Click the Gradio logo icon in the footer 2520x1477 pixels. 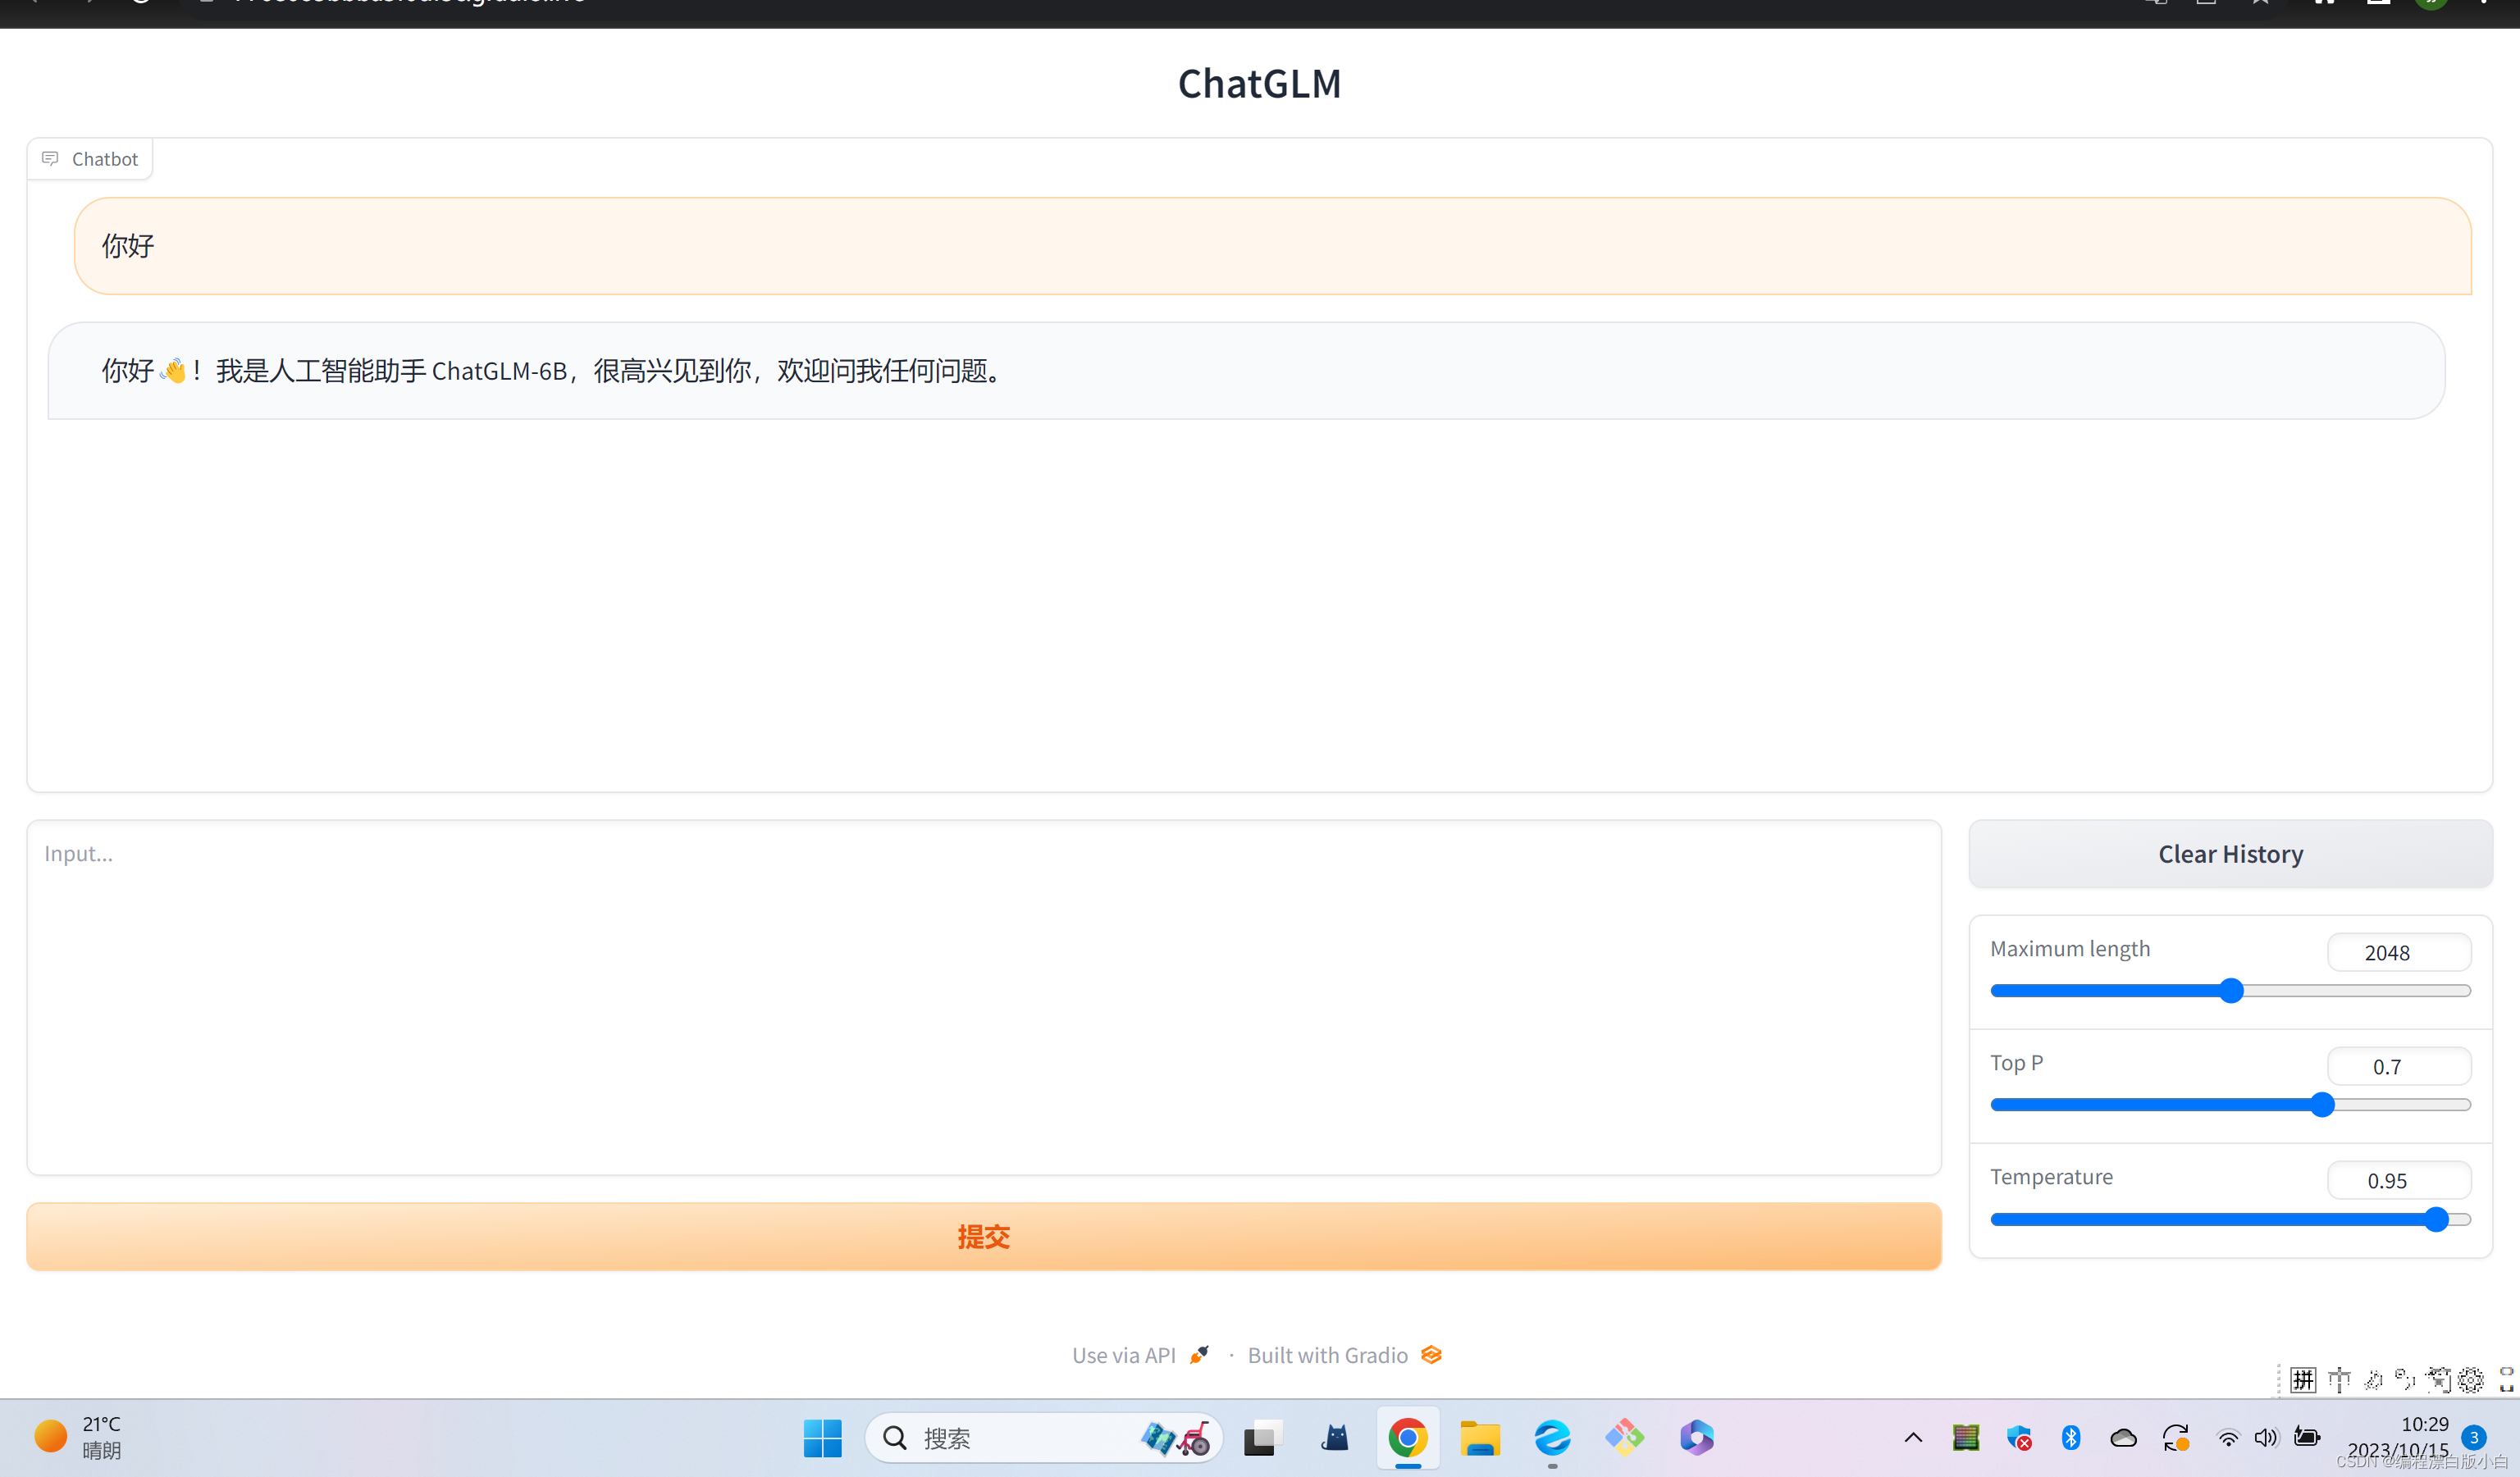click(1431, 1355)
